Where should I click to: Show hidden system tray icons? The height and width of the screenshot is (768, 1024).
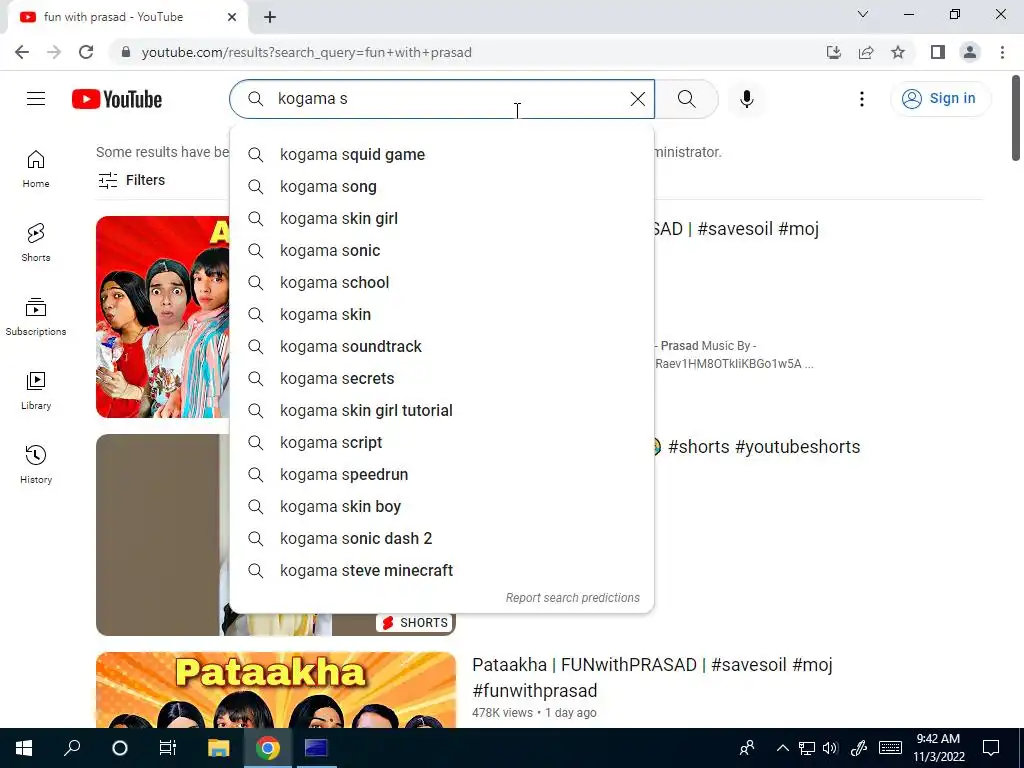pos(782,748)
